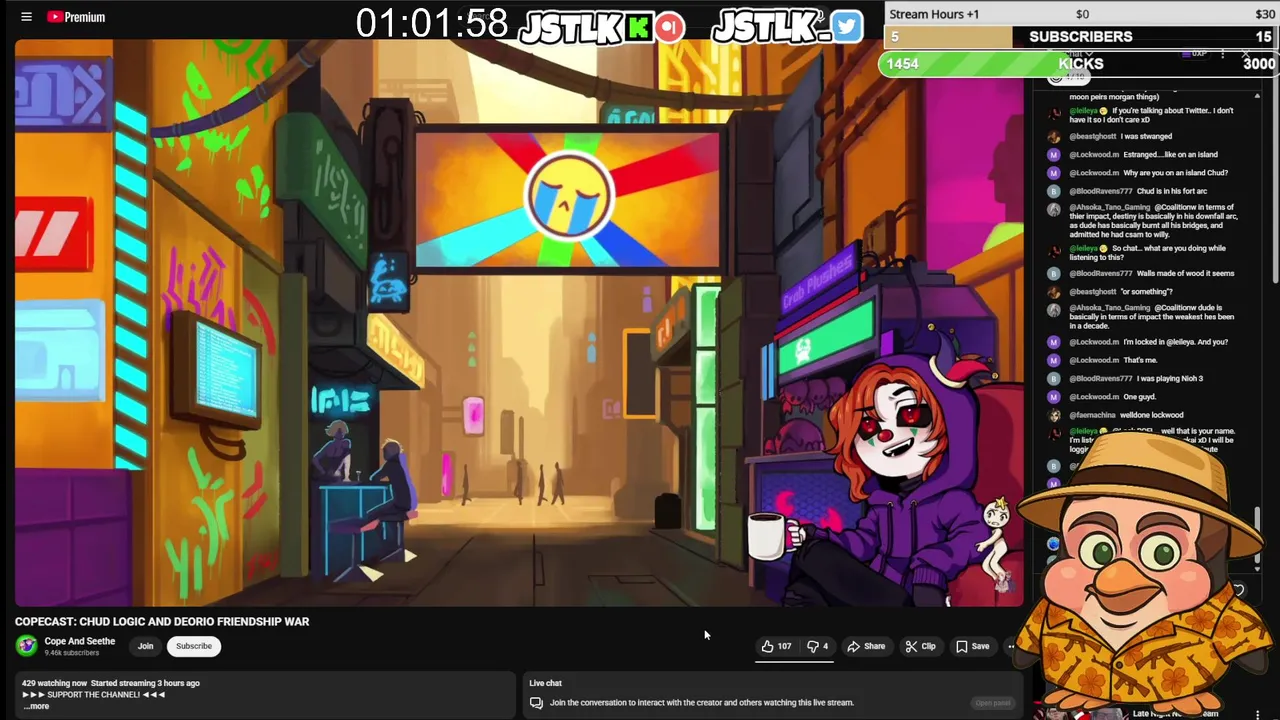Open the YouTube hamburger guide menu
Screen dimensions: 1280x720
click(27, 17)
